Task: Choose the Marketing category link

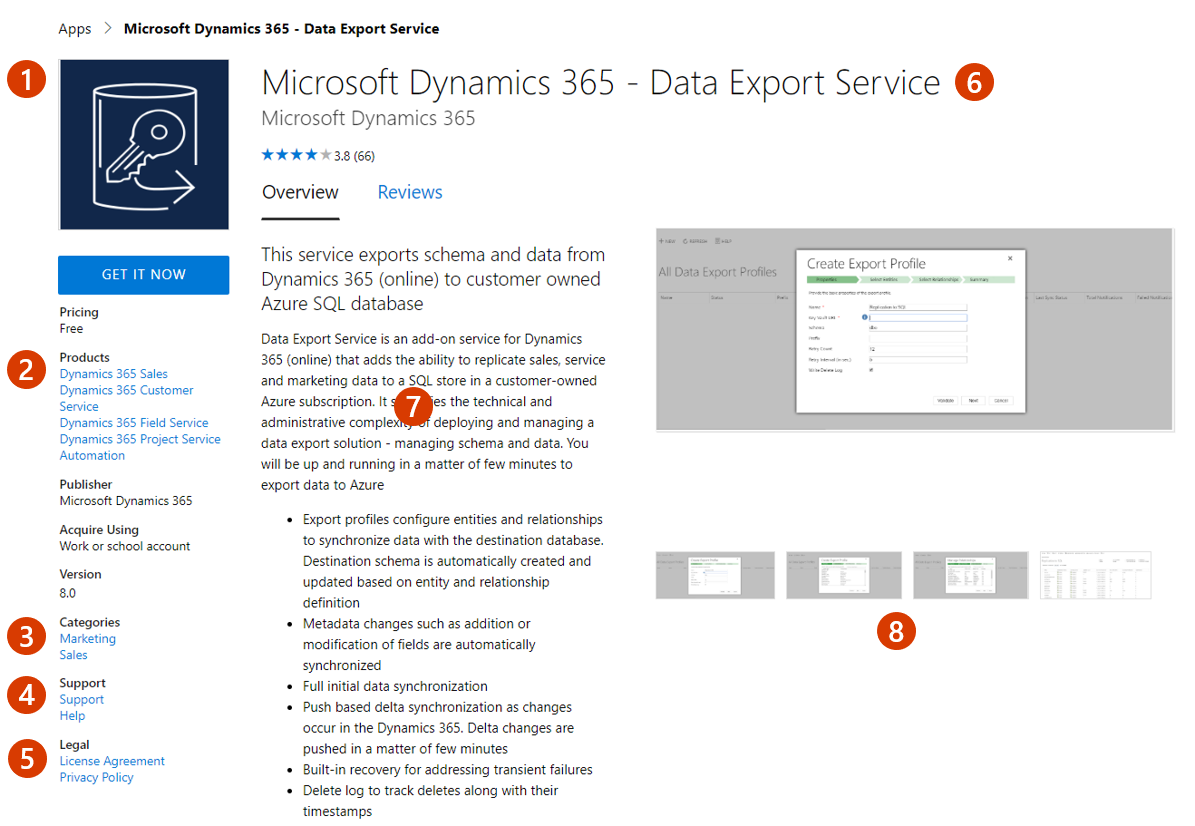Action: pos(88,639)
